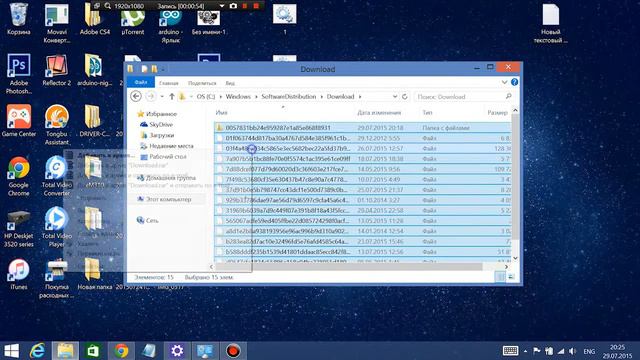Open Internet Explorer from the taskbar
Screen dimensions: 640x360
click(38, 351)
